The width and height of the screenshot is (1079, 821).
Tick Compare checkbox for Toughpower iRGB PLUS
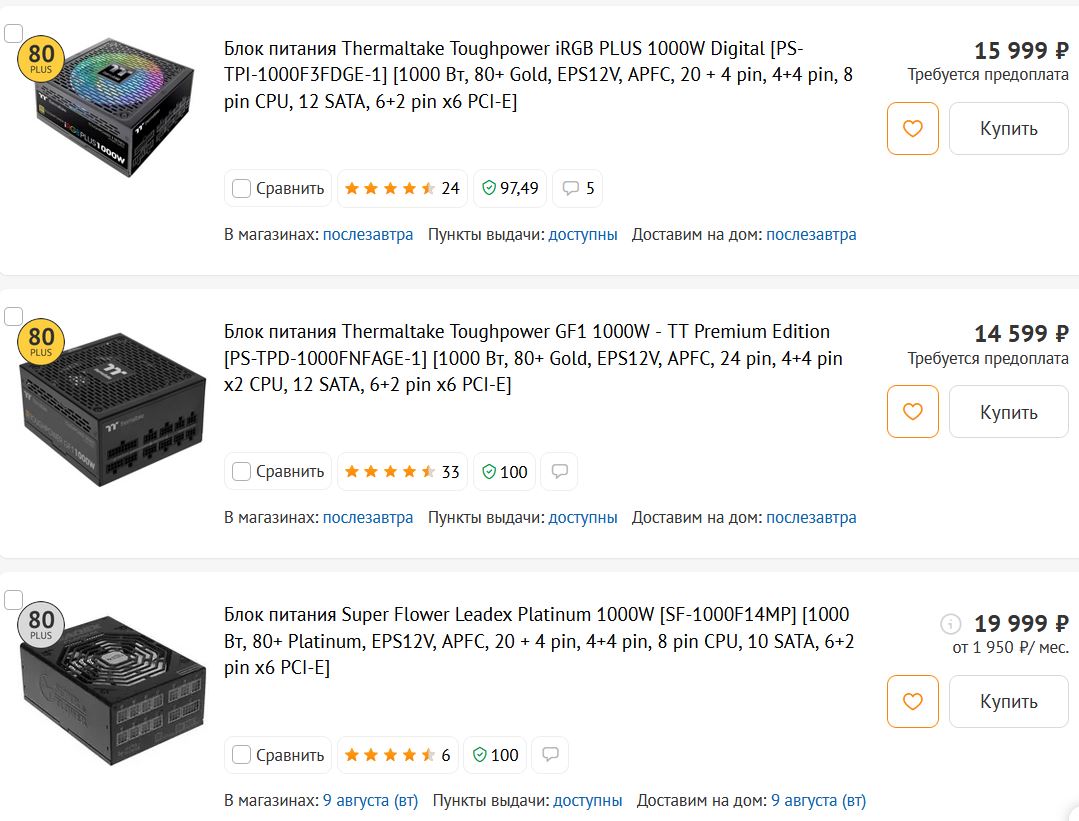[241, 188]
